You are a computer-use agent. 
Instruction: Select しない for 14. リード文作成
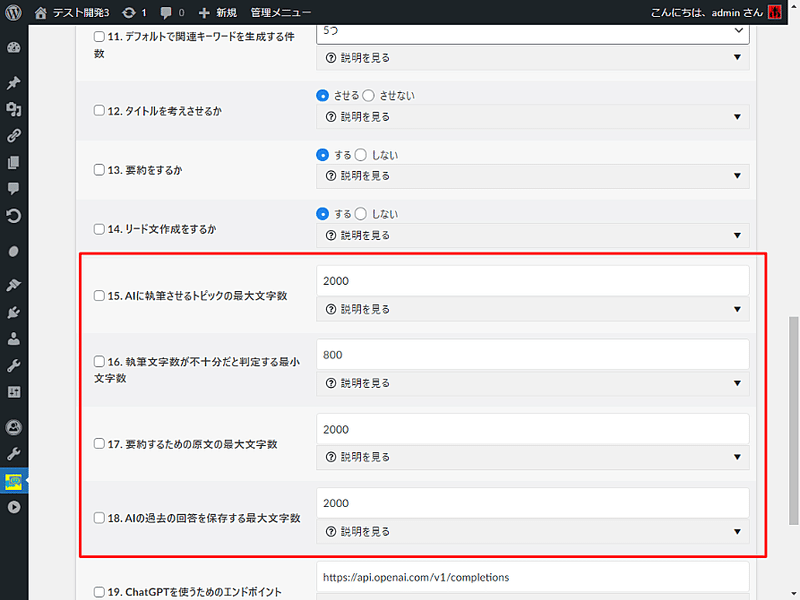click(x=361, y=214)
